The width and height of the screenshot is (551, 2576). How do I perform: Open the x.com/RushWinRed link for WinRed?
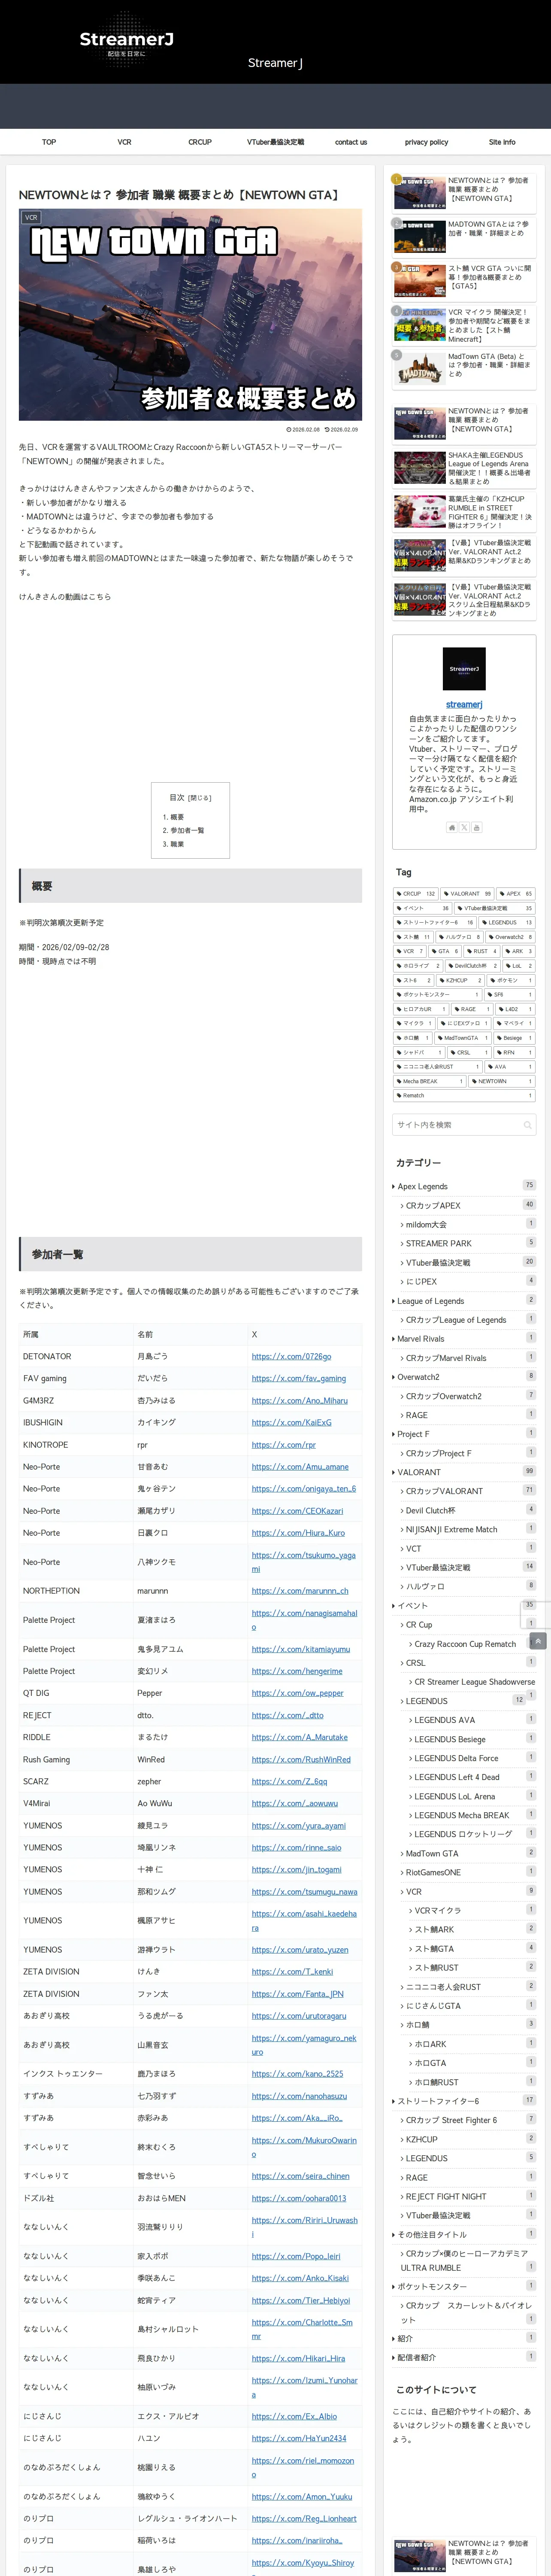click(301, 1759)
